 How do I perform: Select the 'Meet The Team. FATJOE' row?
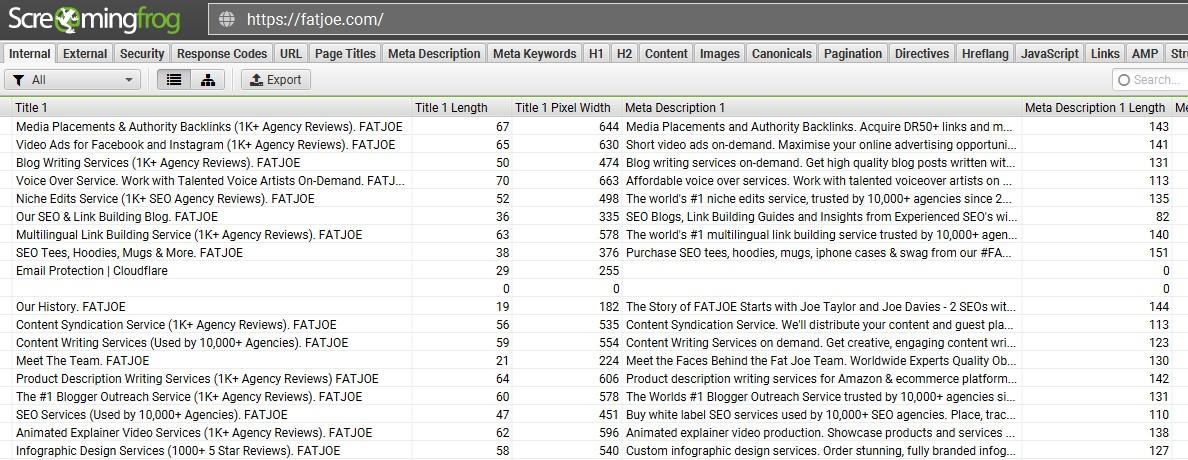click(x=83, y=361)
